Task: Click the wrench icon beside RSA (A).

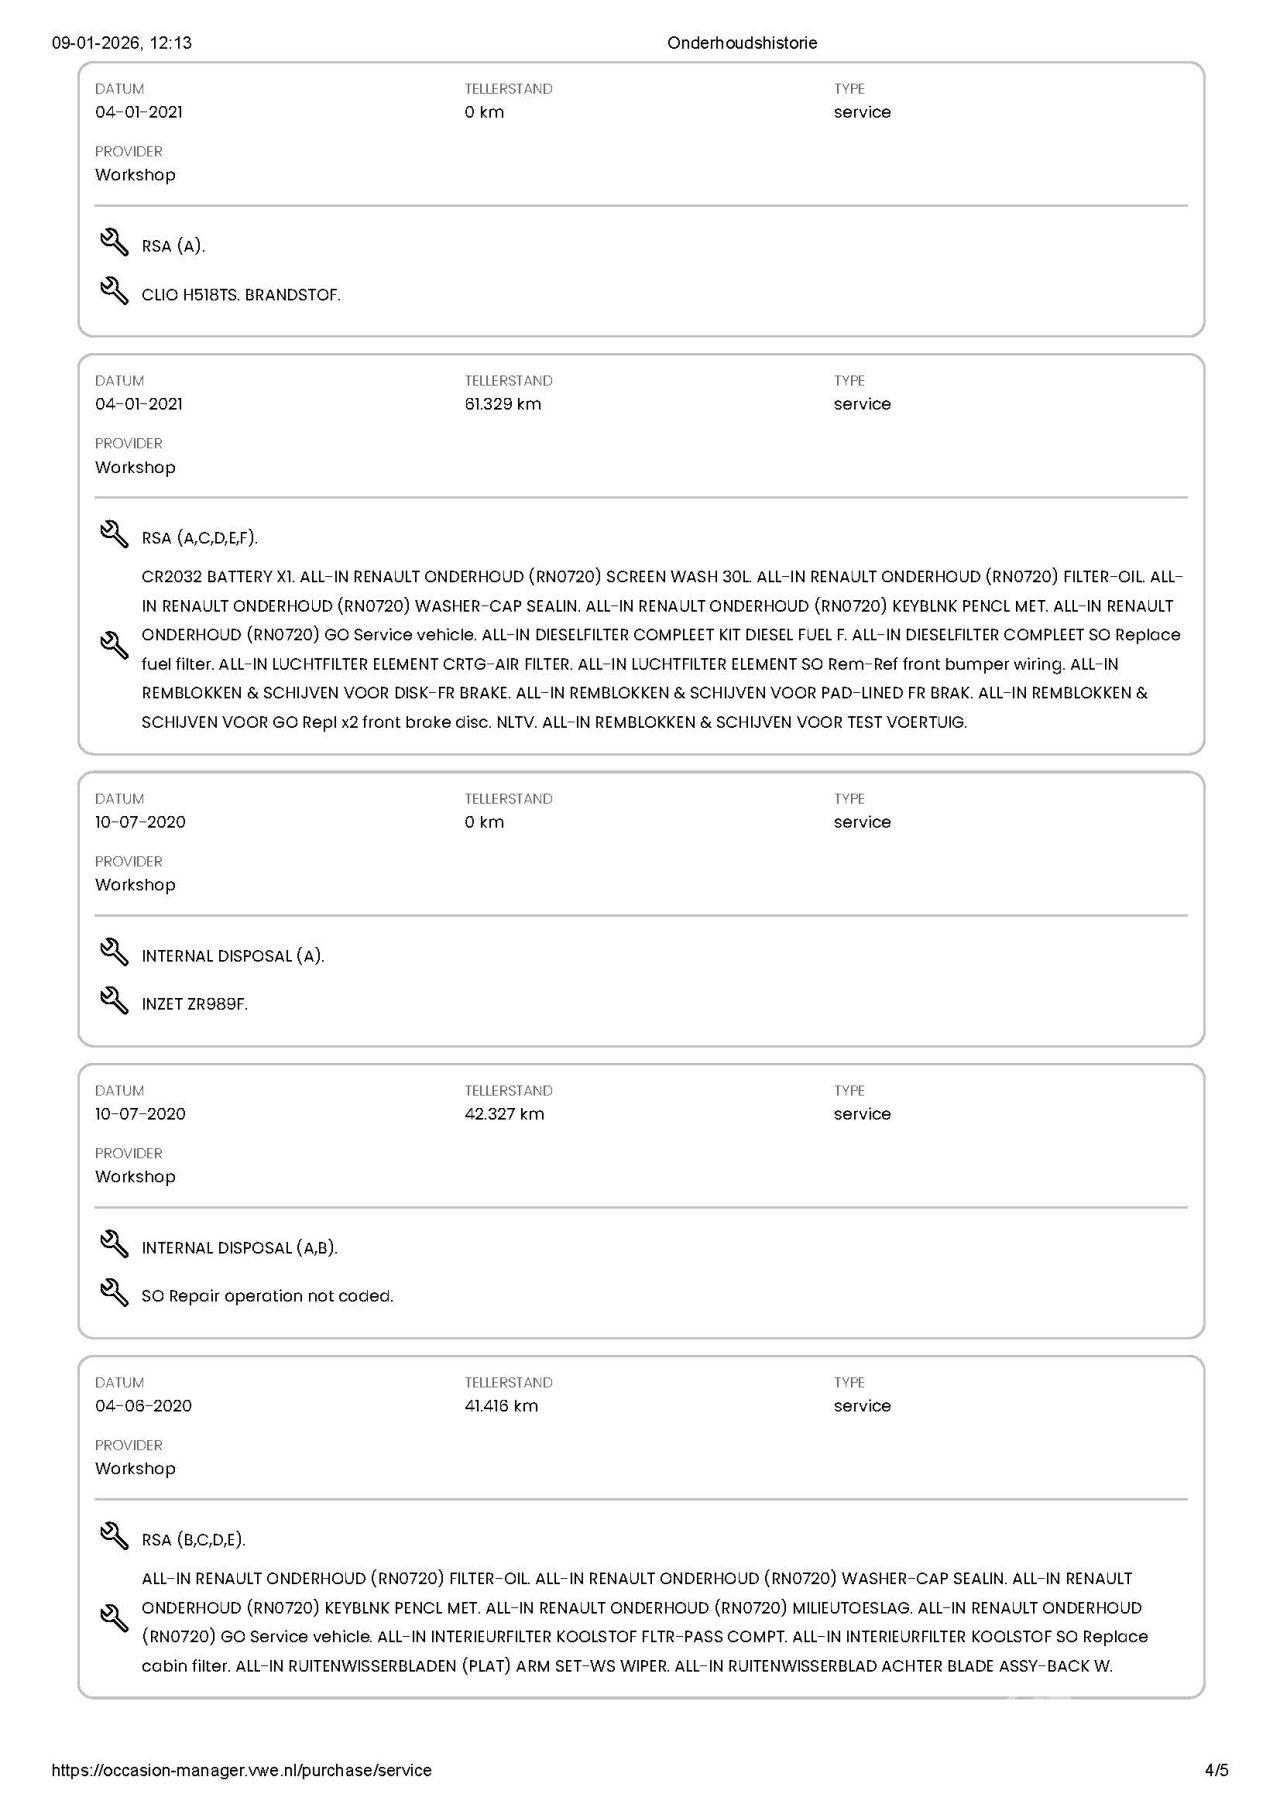Action: (115, 243)
